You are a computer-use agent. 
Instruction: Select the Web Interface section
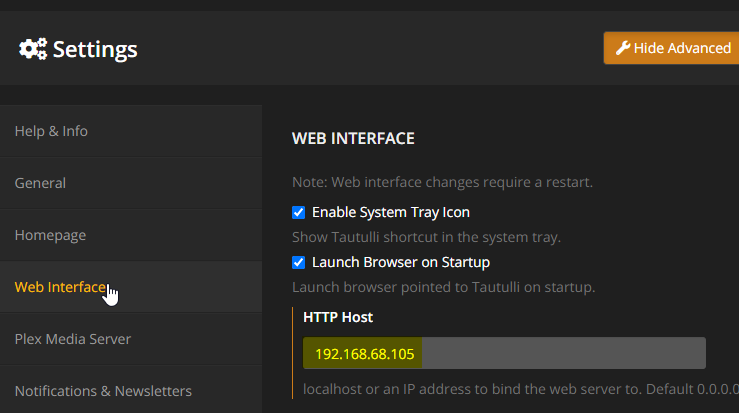tap(131, 287)
